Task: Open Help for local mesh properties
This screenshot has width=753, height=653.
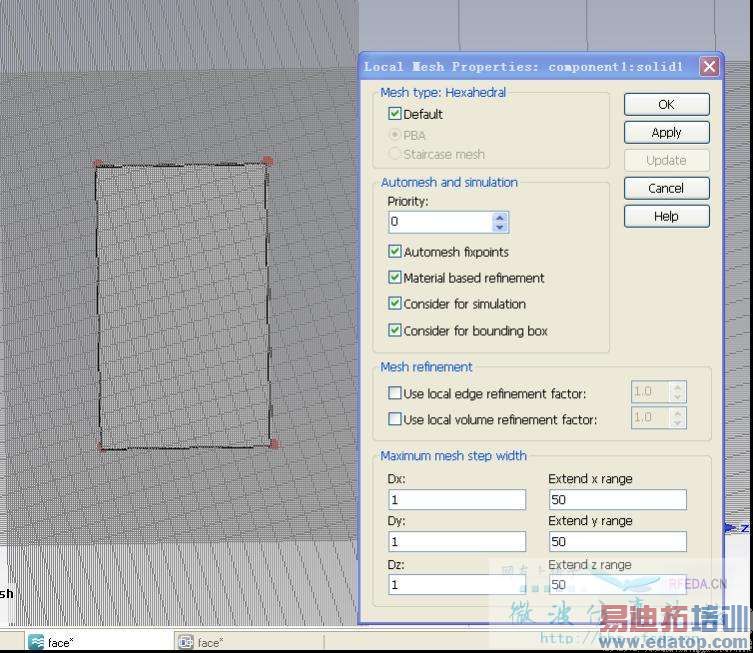Action: coord(667,216)
